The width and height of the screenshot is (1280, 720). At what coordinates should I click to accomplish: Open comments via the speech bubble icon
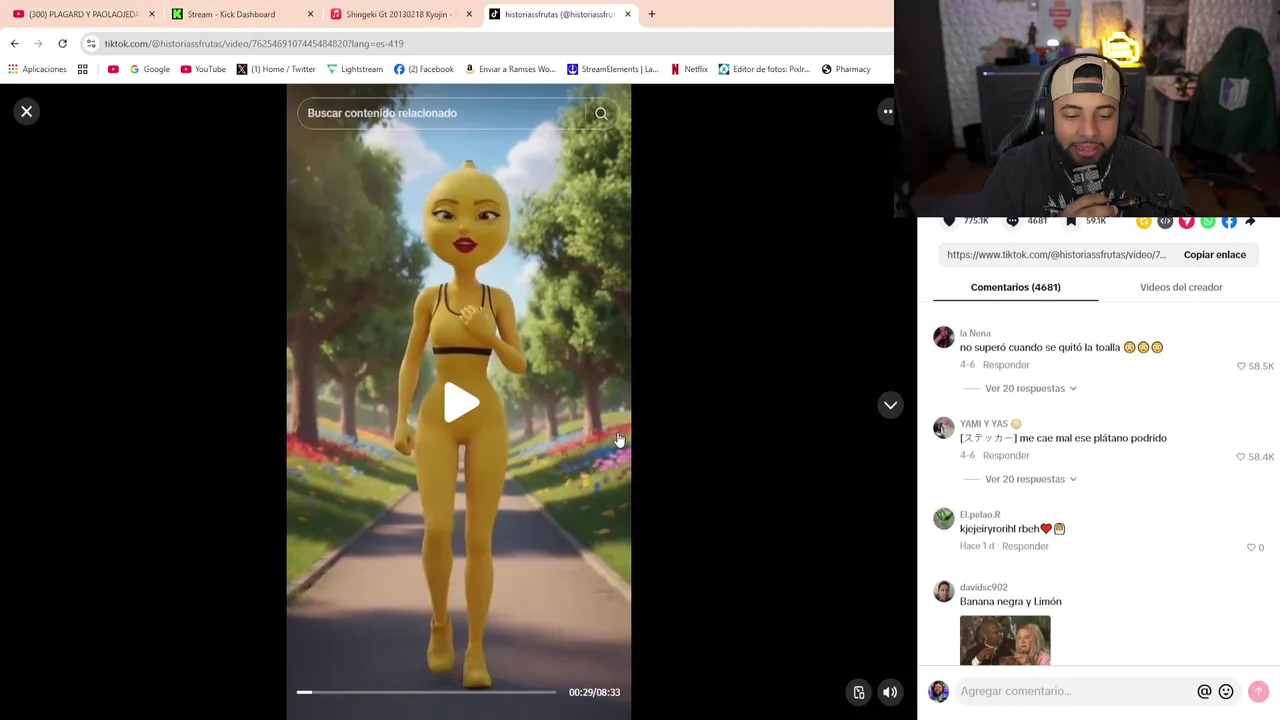(1012, 221)
